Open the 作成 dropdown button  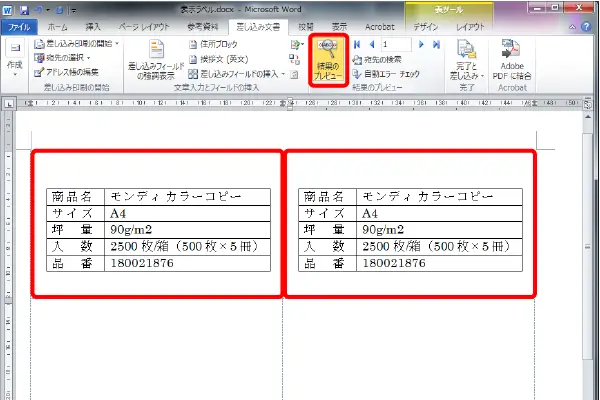point(15,57)
